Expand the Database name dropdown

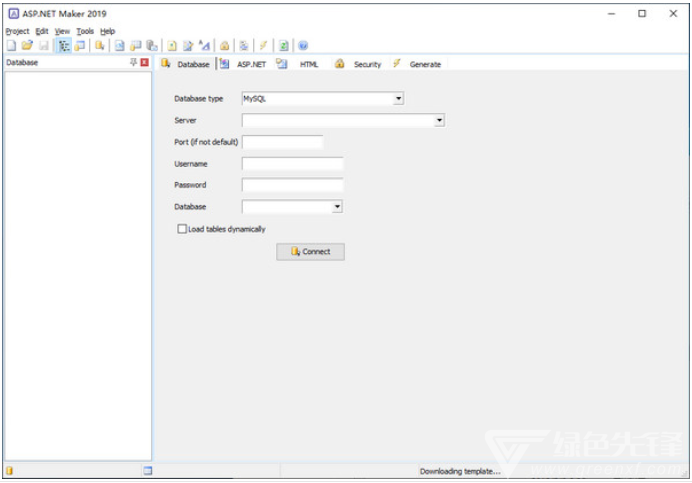tap(337, 207)
